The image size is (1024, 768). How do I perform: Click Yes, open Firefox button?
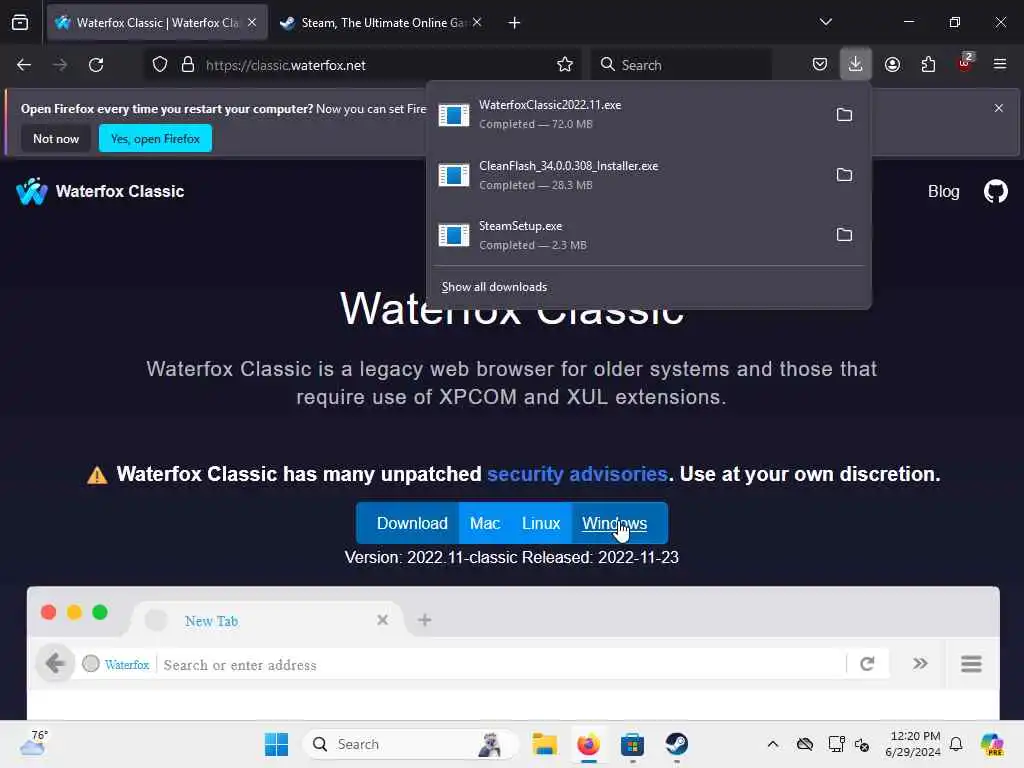(x=155, y=138)
